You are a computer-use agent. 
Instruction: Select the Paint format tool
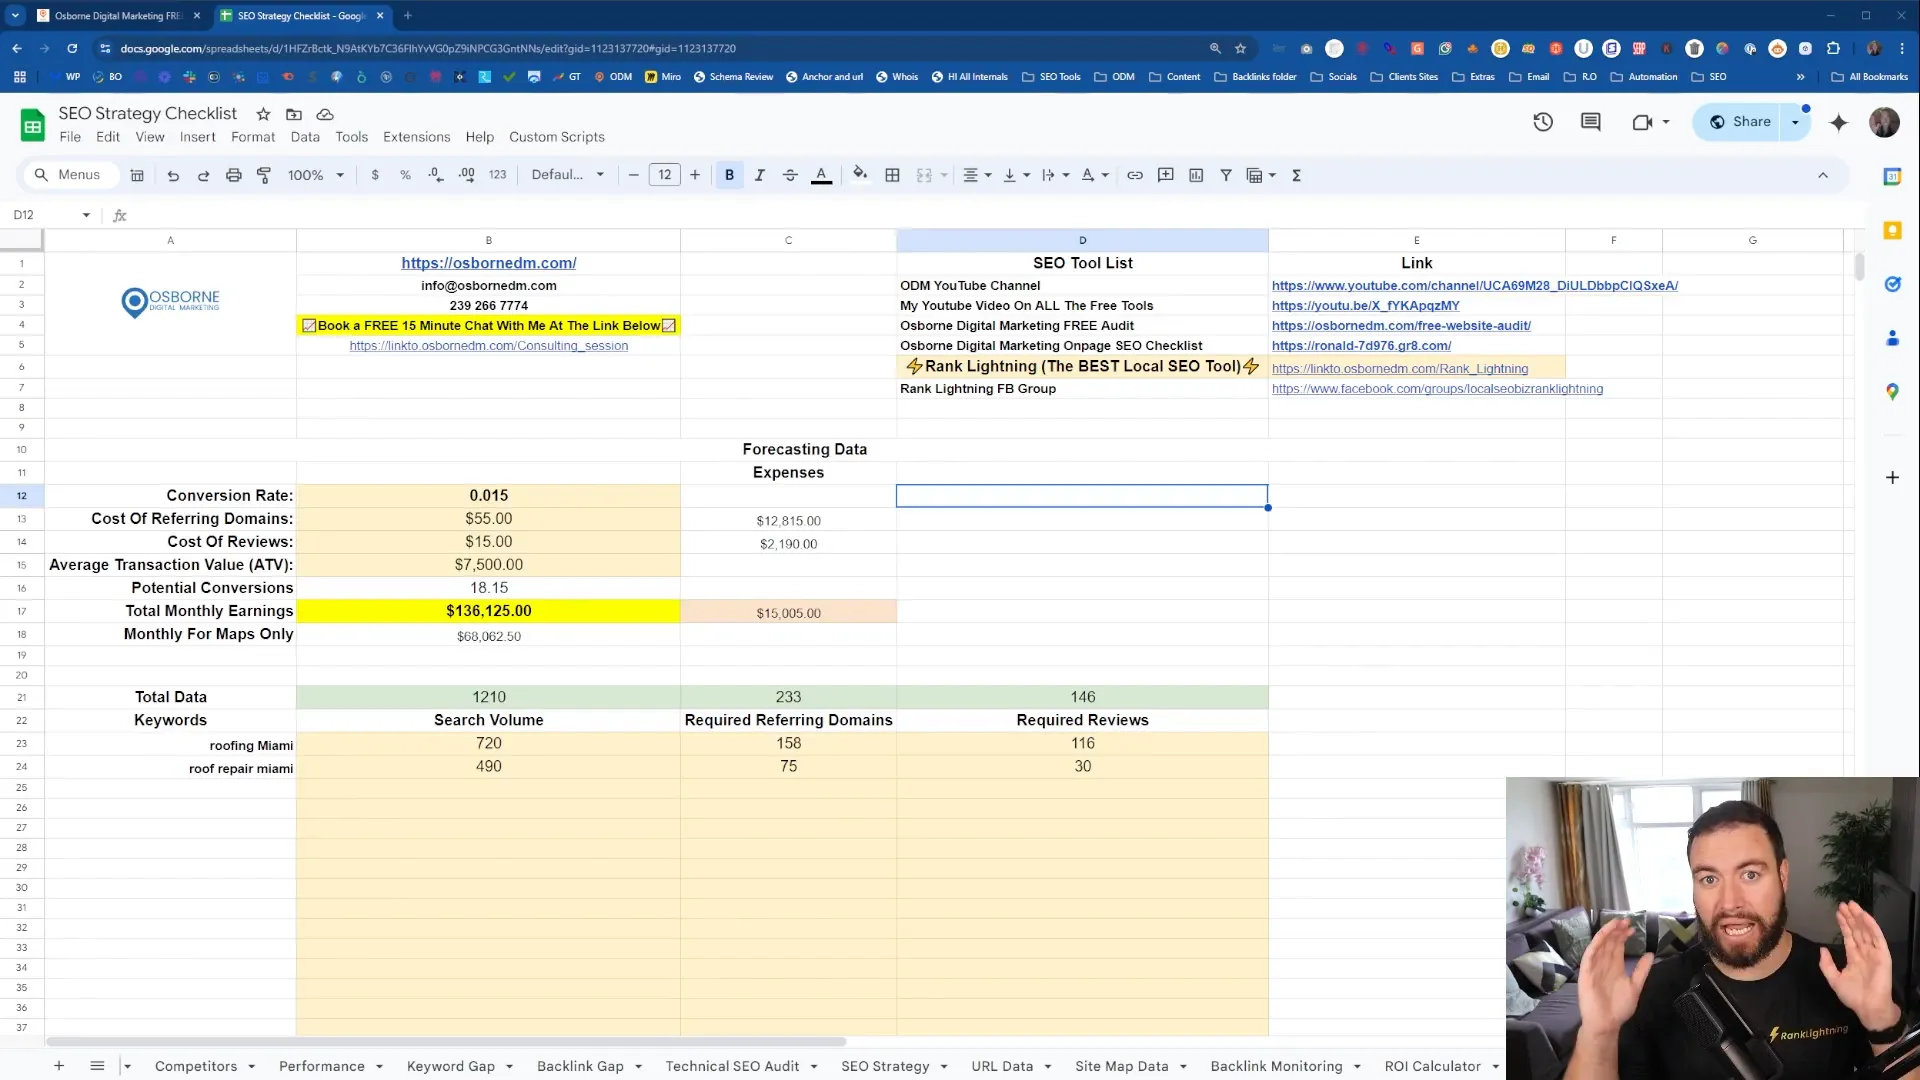coord(264,175)
